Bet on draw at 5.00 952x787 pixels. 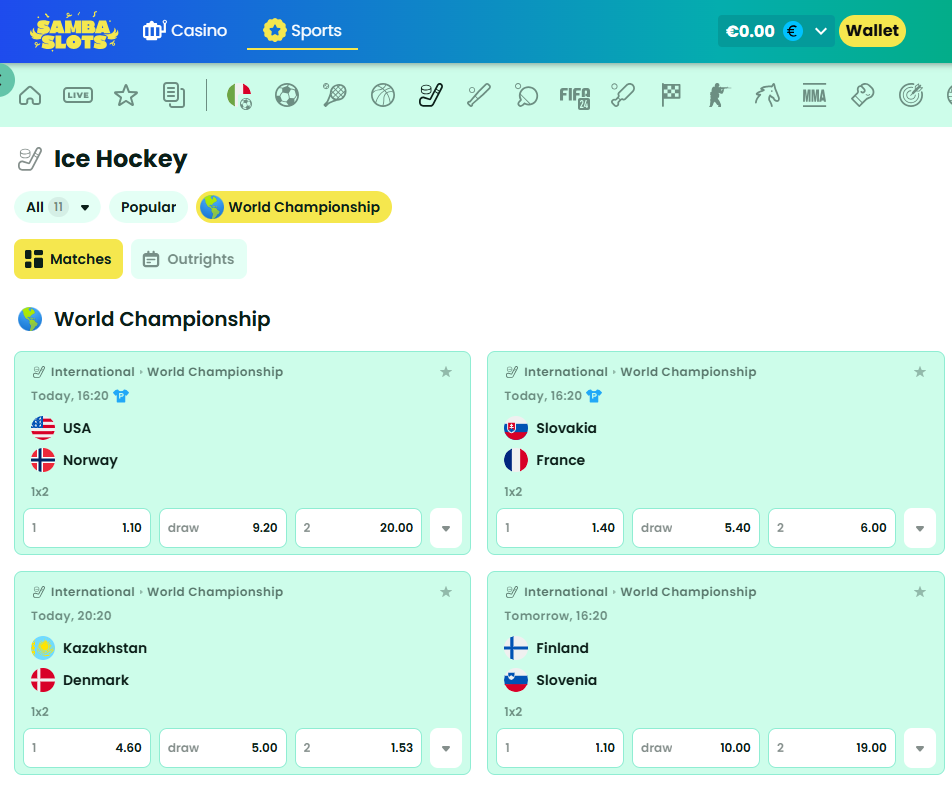point(223,748)
